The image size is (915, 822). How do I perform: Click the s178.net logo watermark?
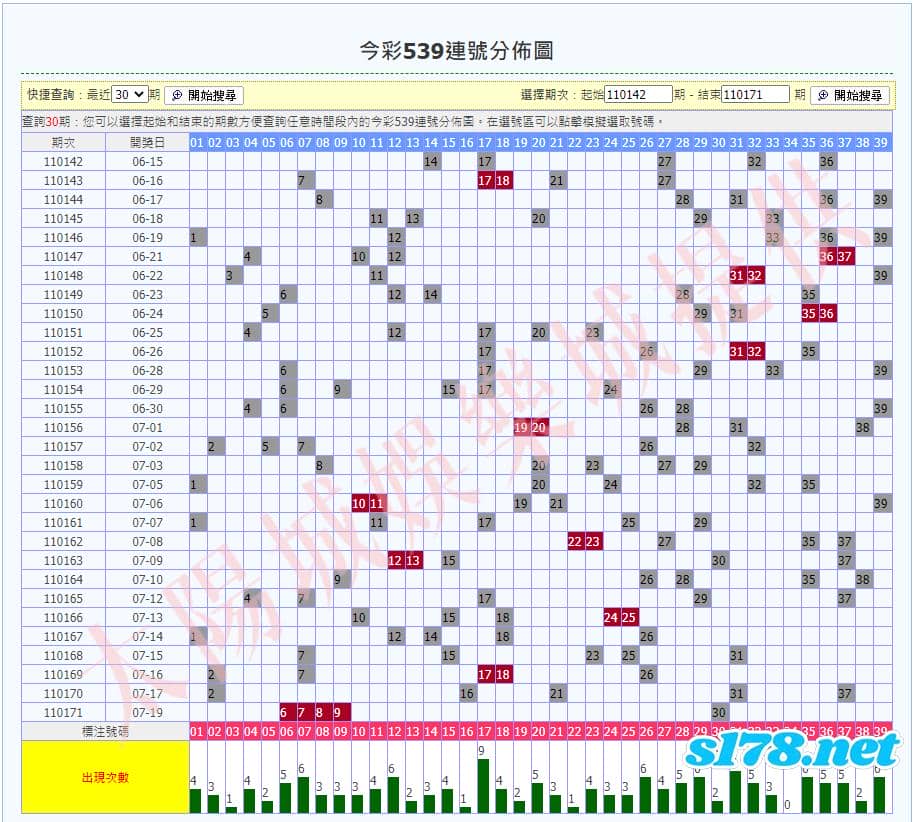tap(794, 751)
